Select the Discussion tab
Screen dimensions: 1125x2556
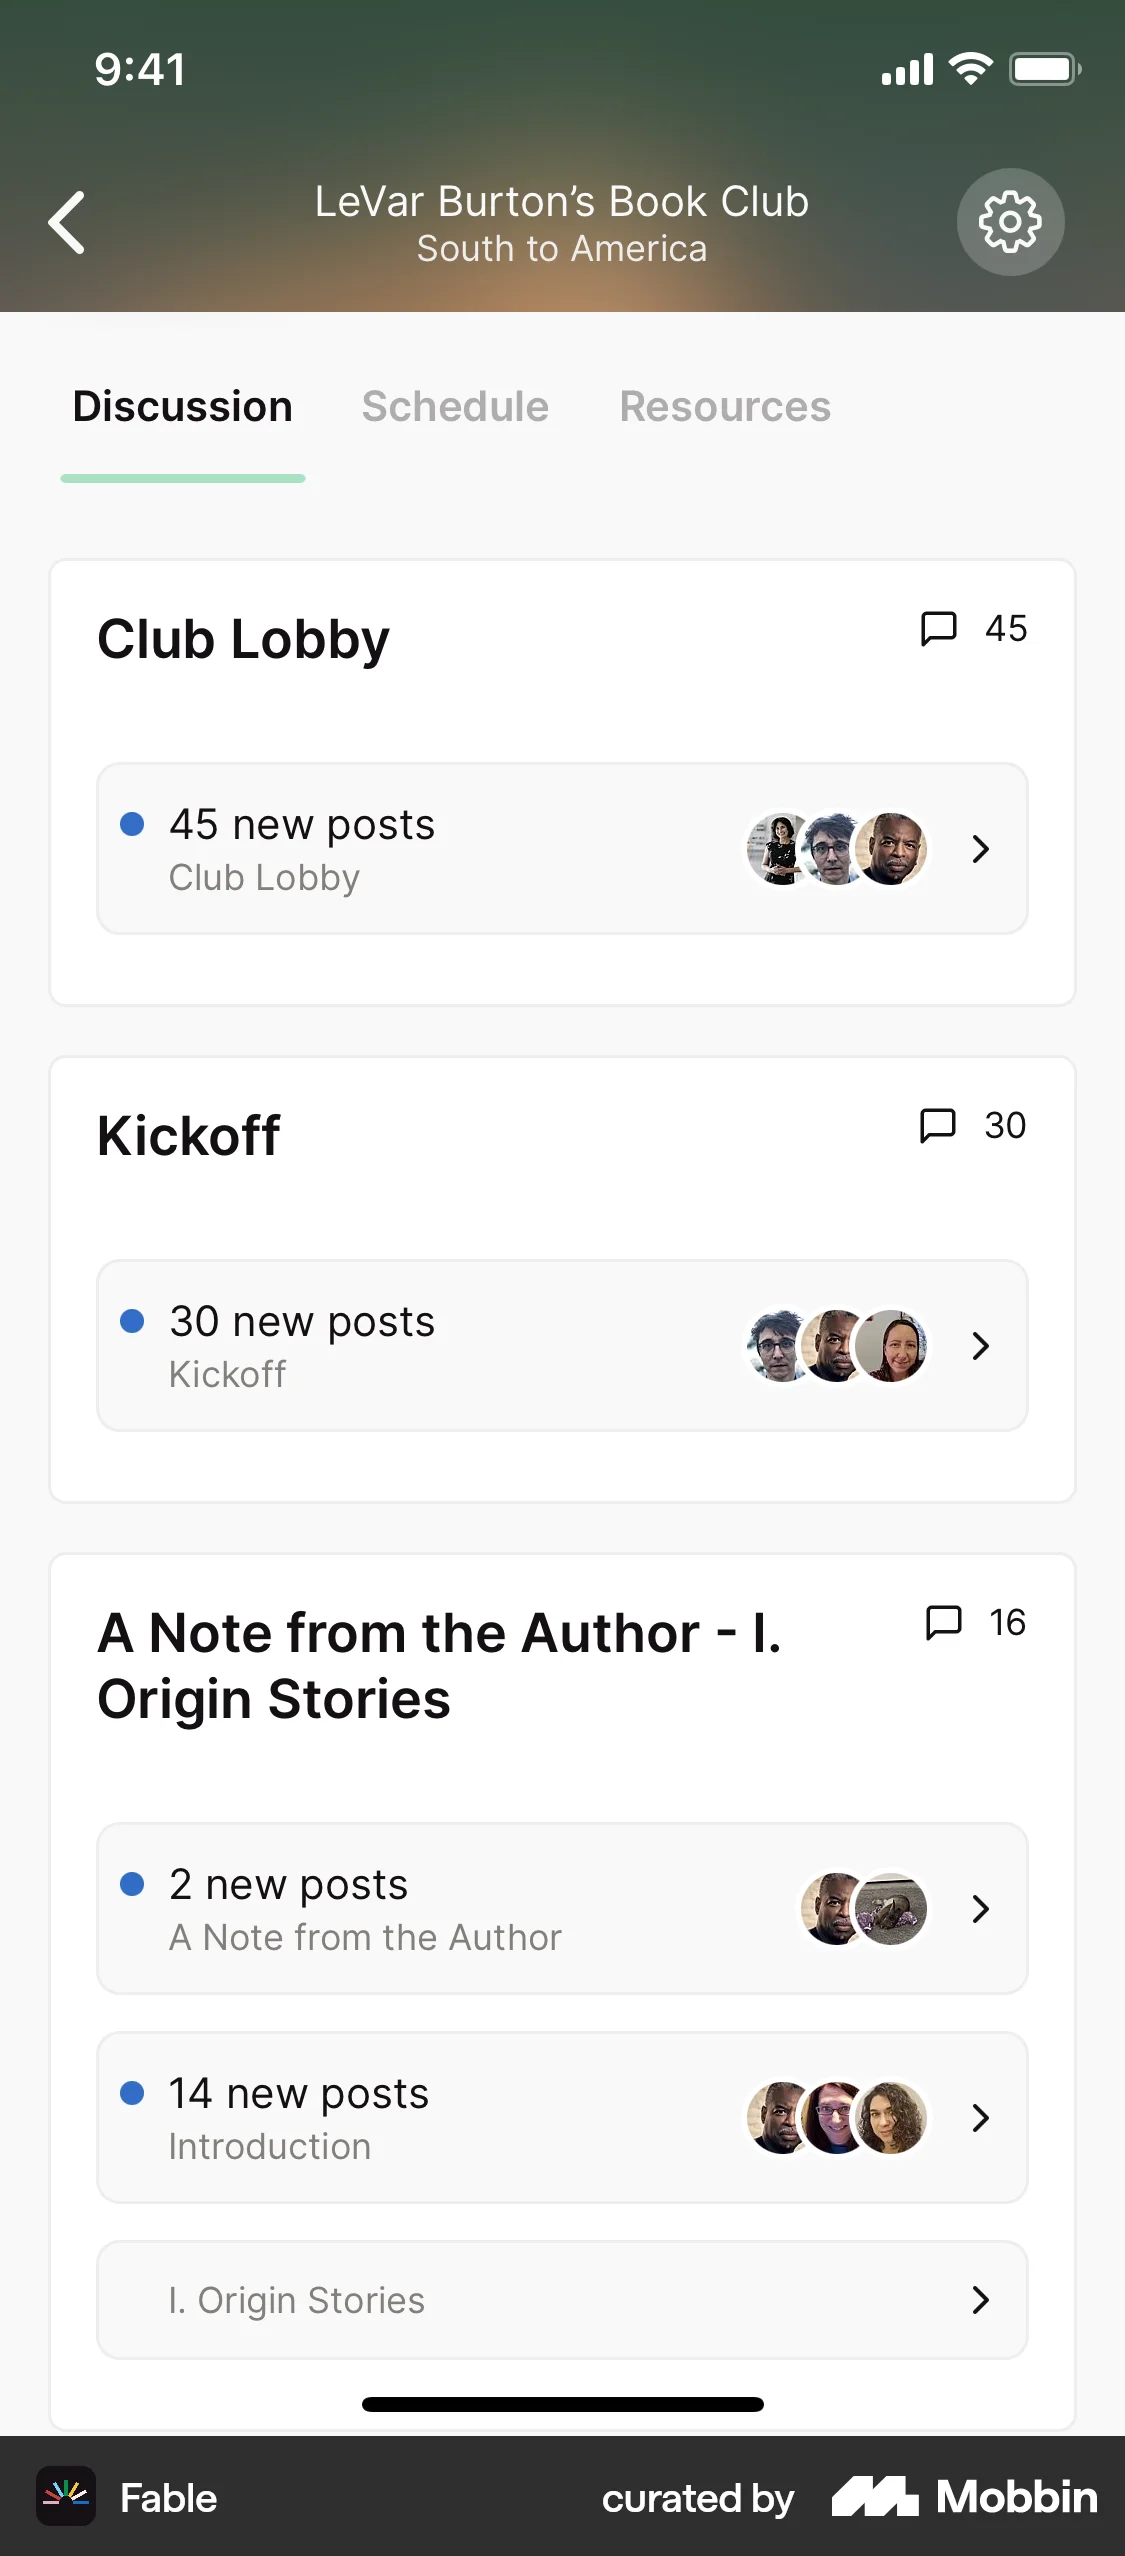[183, 407]
